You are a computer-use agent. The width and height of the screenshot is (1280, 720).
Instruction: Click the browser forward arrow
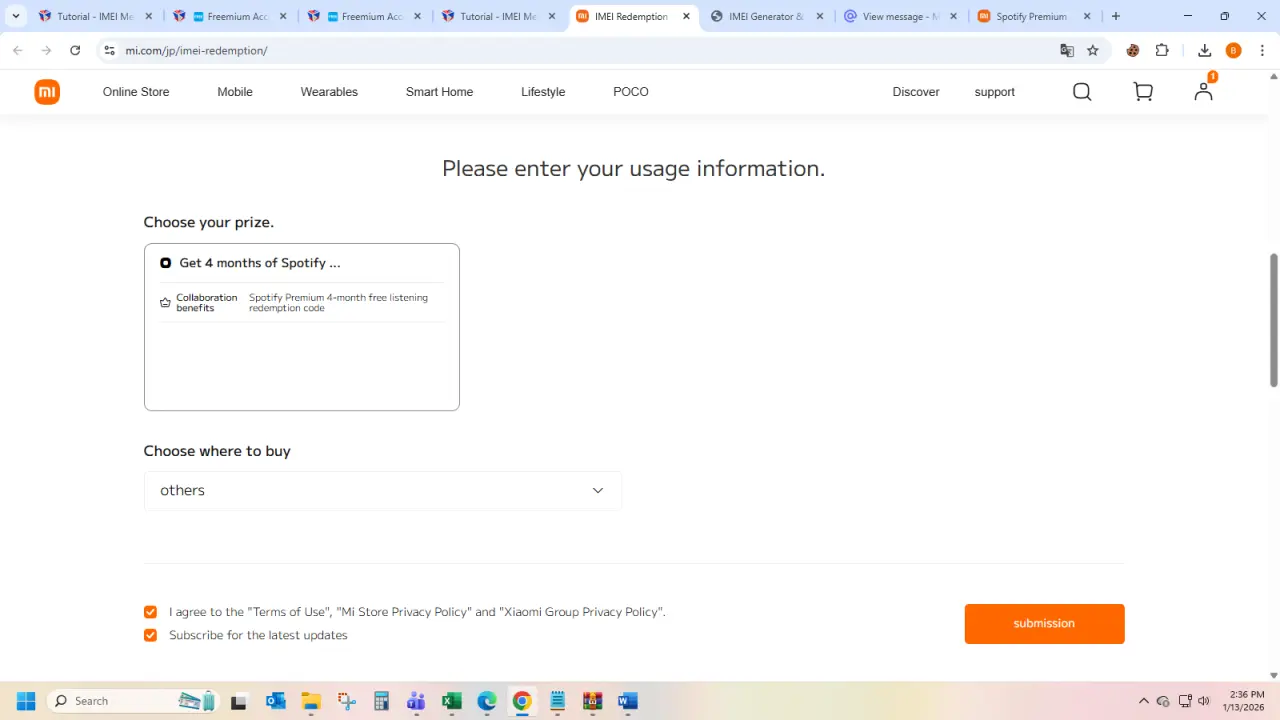[46, 50]
